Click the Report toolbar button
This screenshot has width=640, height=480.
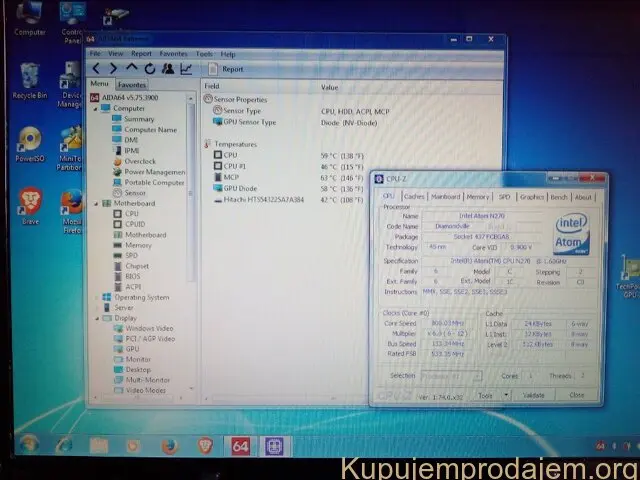coord(226,69)
